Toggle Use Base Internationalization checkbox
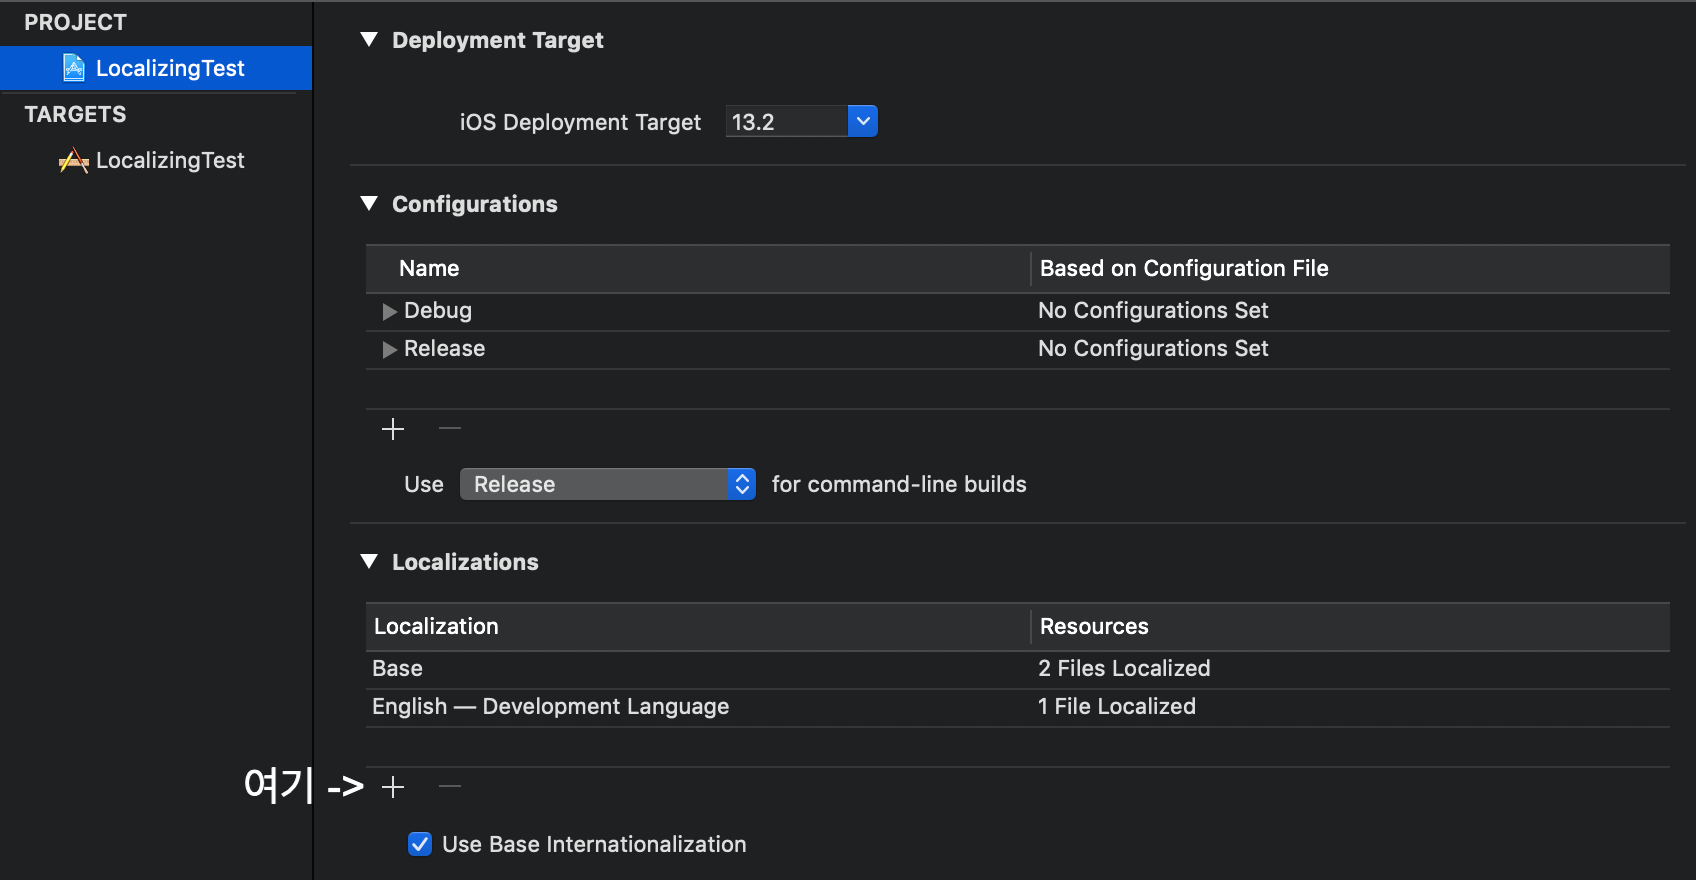Image resolution: width=1696 pixels, height=880 pixels. pyautogui.click(x=420, y=844)
